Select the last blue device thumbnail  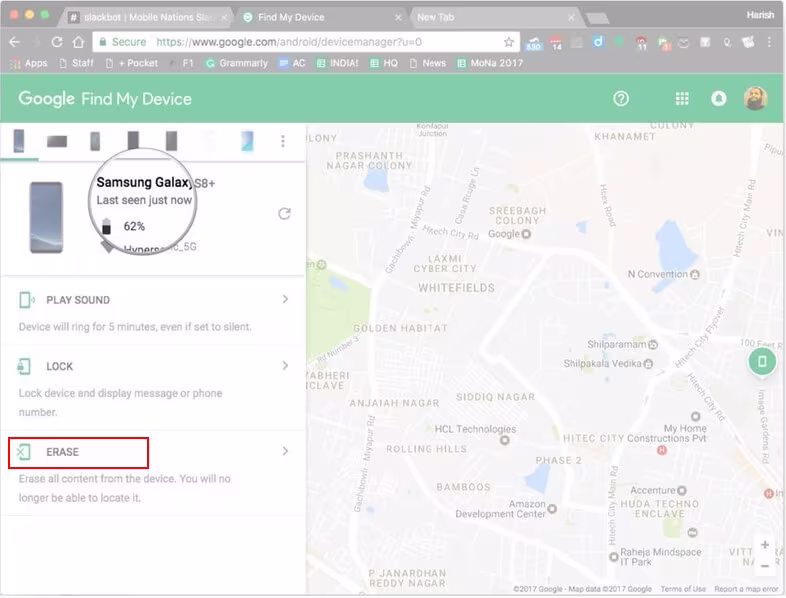coord(248,141)
